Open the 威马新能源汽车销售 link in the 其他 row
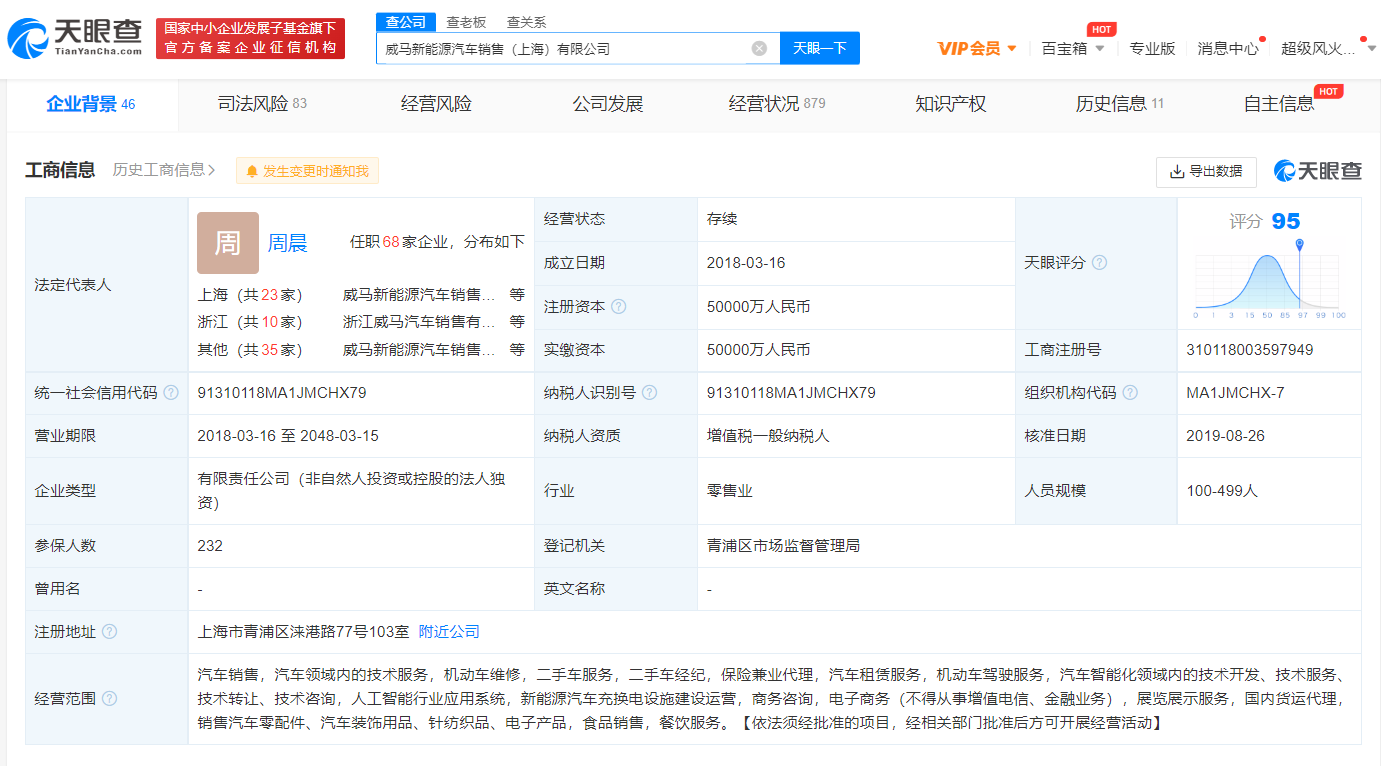Viewport: 1381px width, 766px height. click(x=419, y=350)
